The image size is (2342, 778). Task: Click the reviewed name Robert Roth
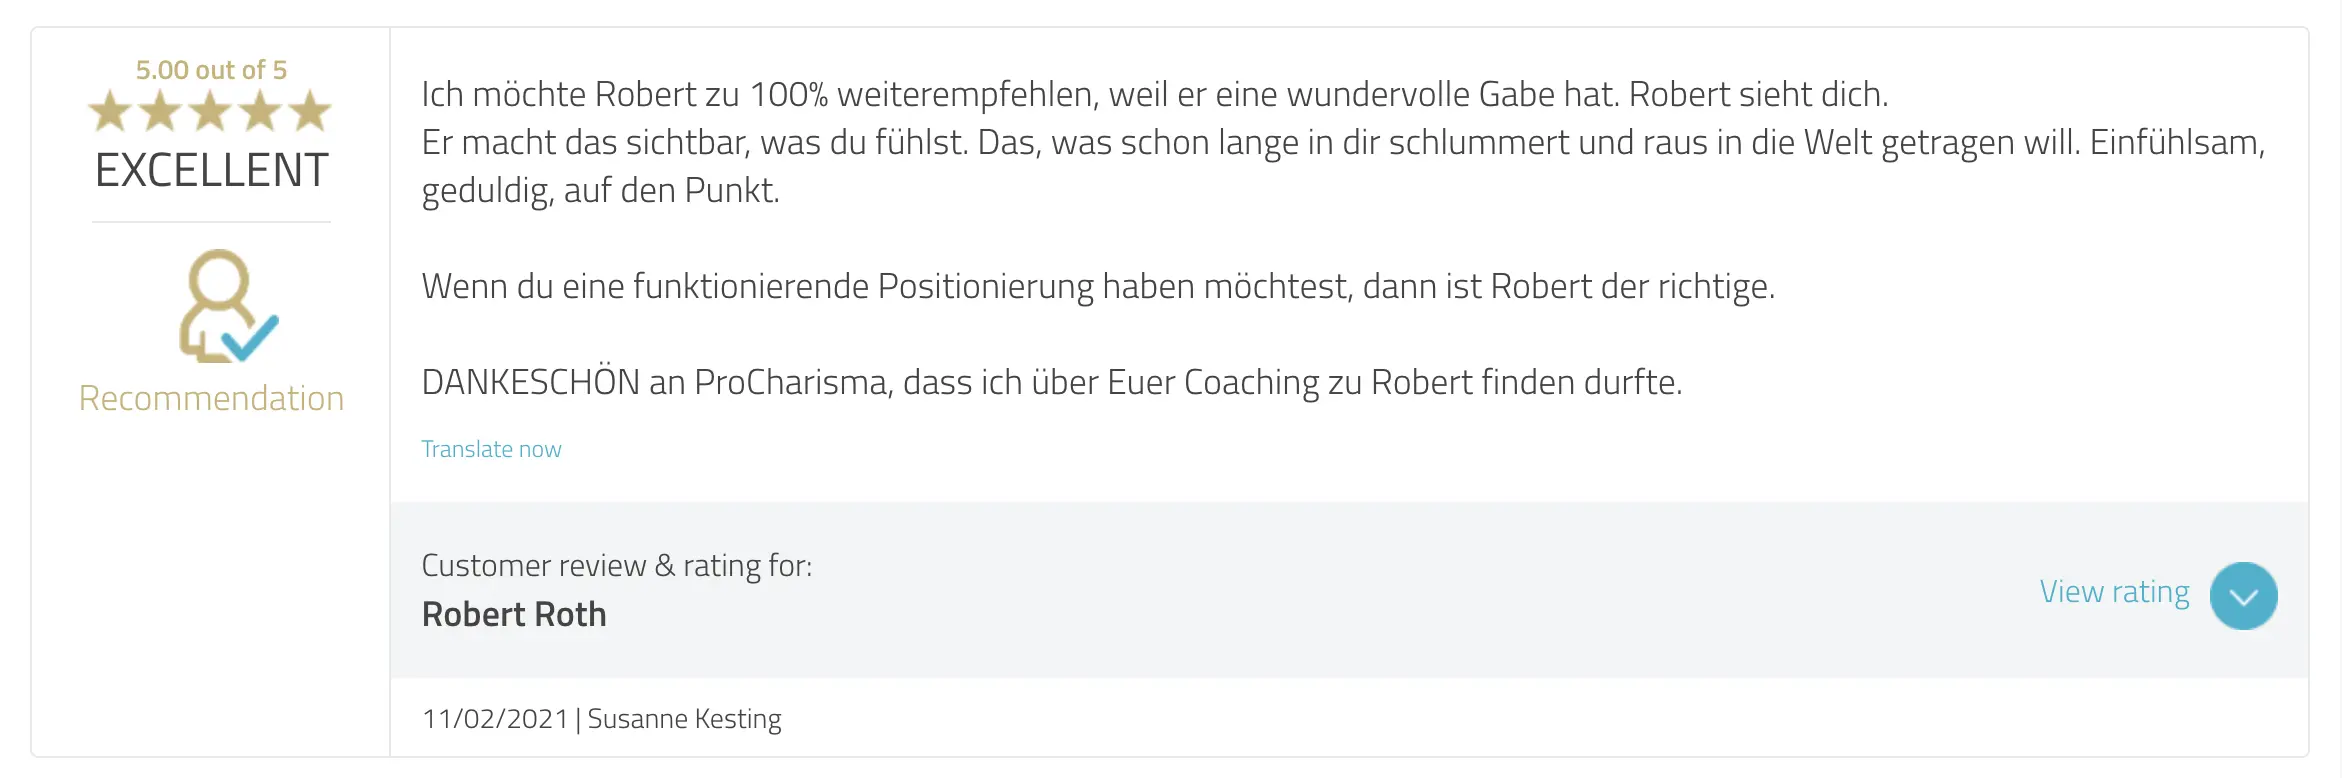[514, 614]
